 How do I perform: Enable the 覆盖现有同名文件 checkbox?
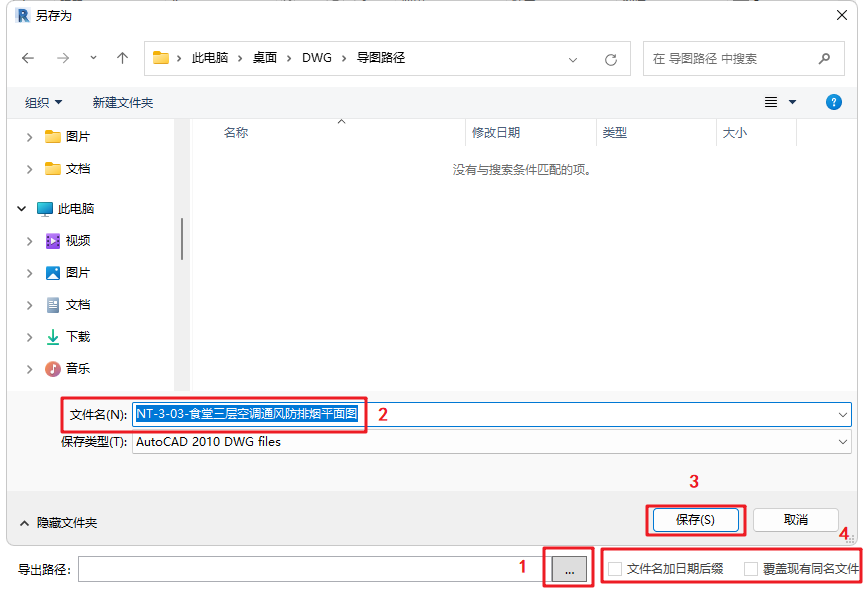[749, 567]
